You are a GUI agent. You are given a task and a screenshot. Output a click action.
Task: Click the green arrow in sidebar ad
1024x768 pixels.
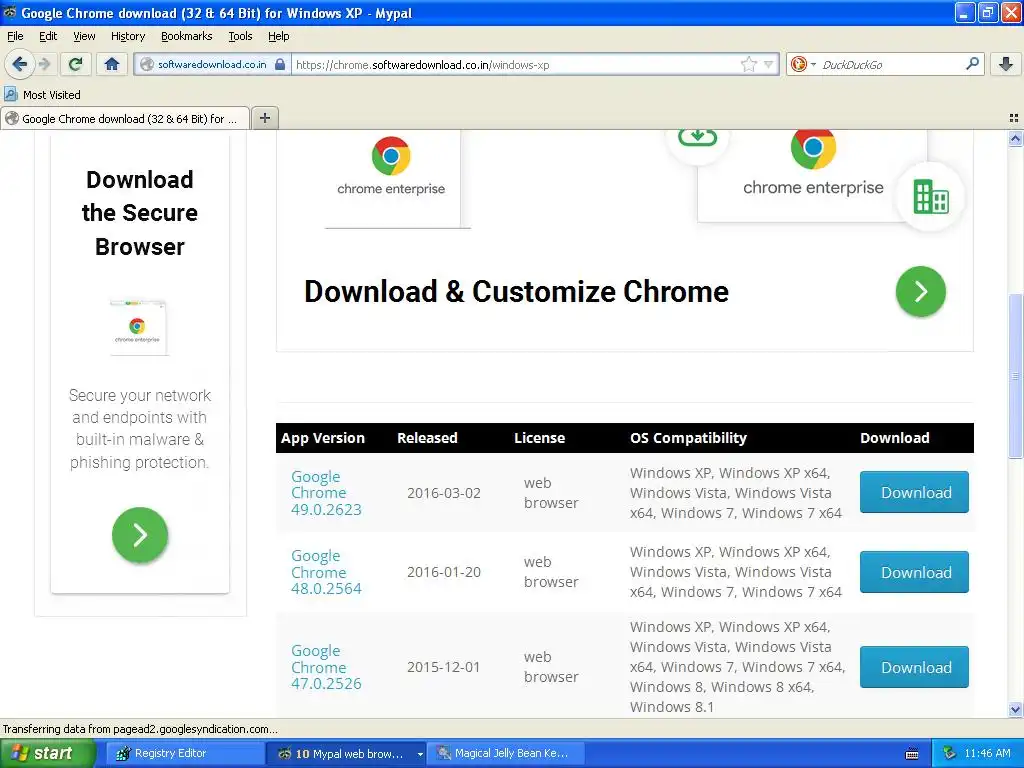[140, 535]
